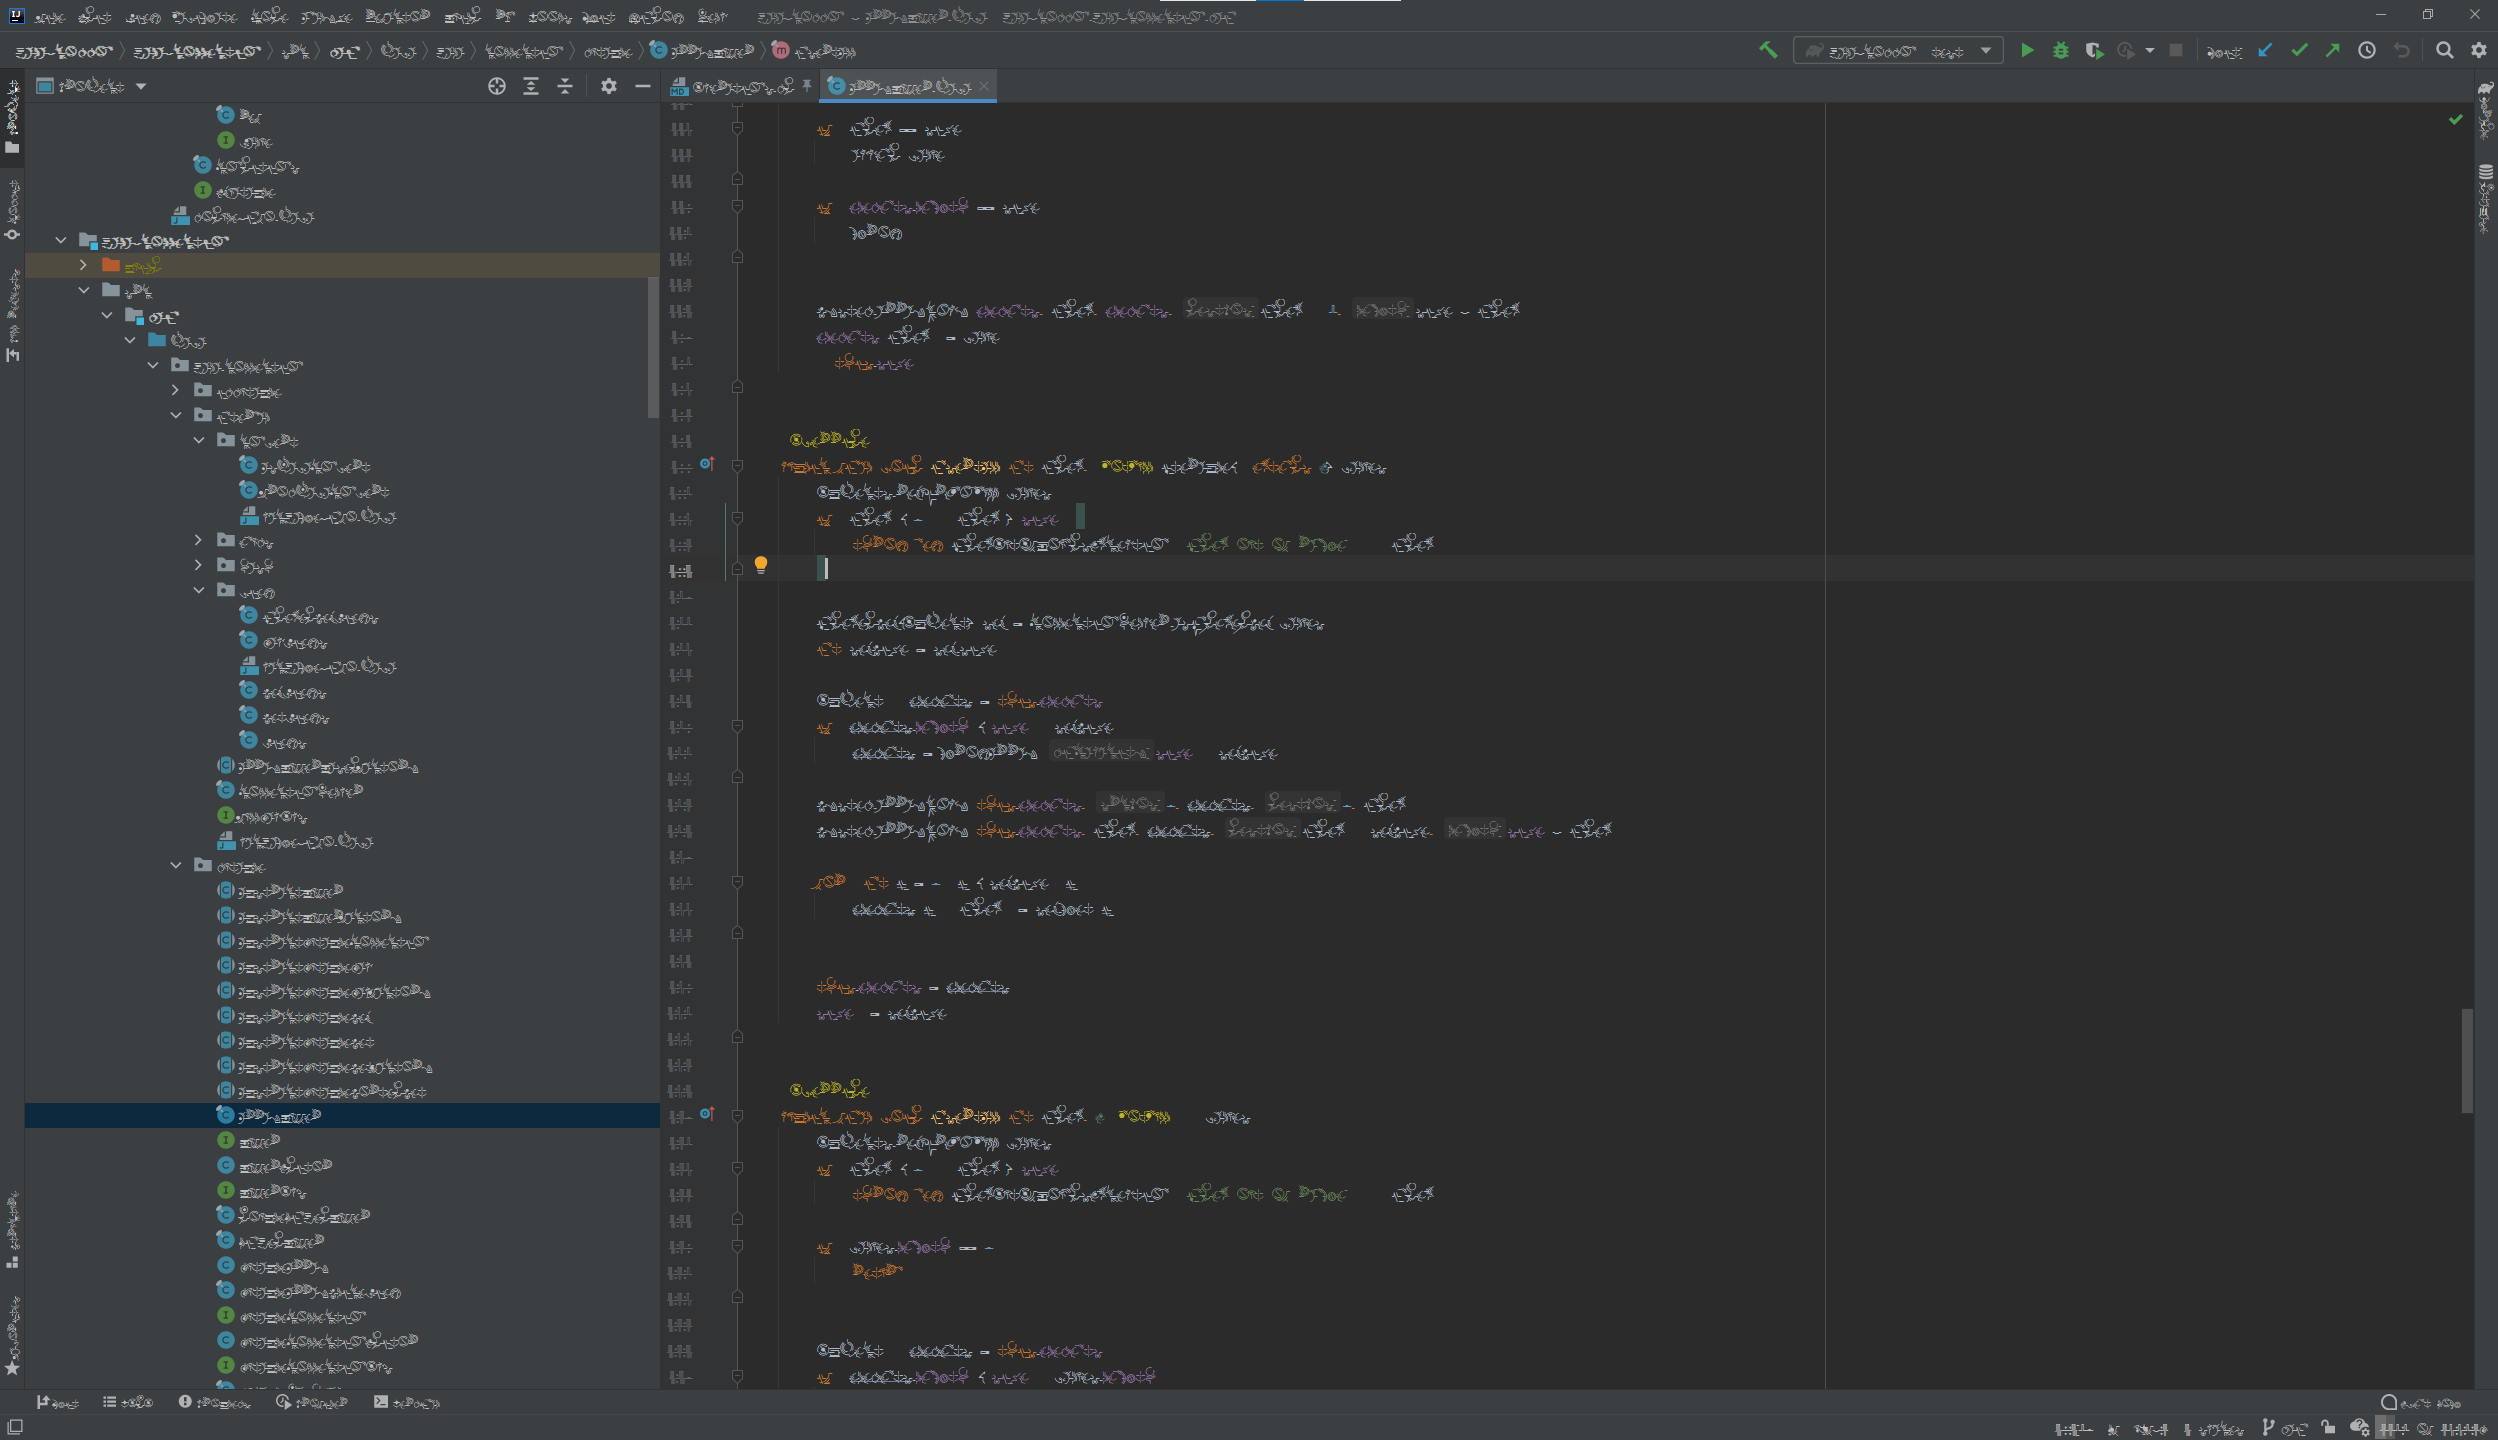Click the inspections green checkmark in editor corner
The height and width of the screenshot is (1440, 2498).
pyautogui.click(x=2456, y=119)
